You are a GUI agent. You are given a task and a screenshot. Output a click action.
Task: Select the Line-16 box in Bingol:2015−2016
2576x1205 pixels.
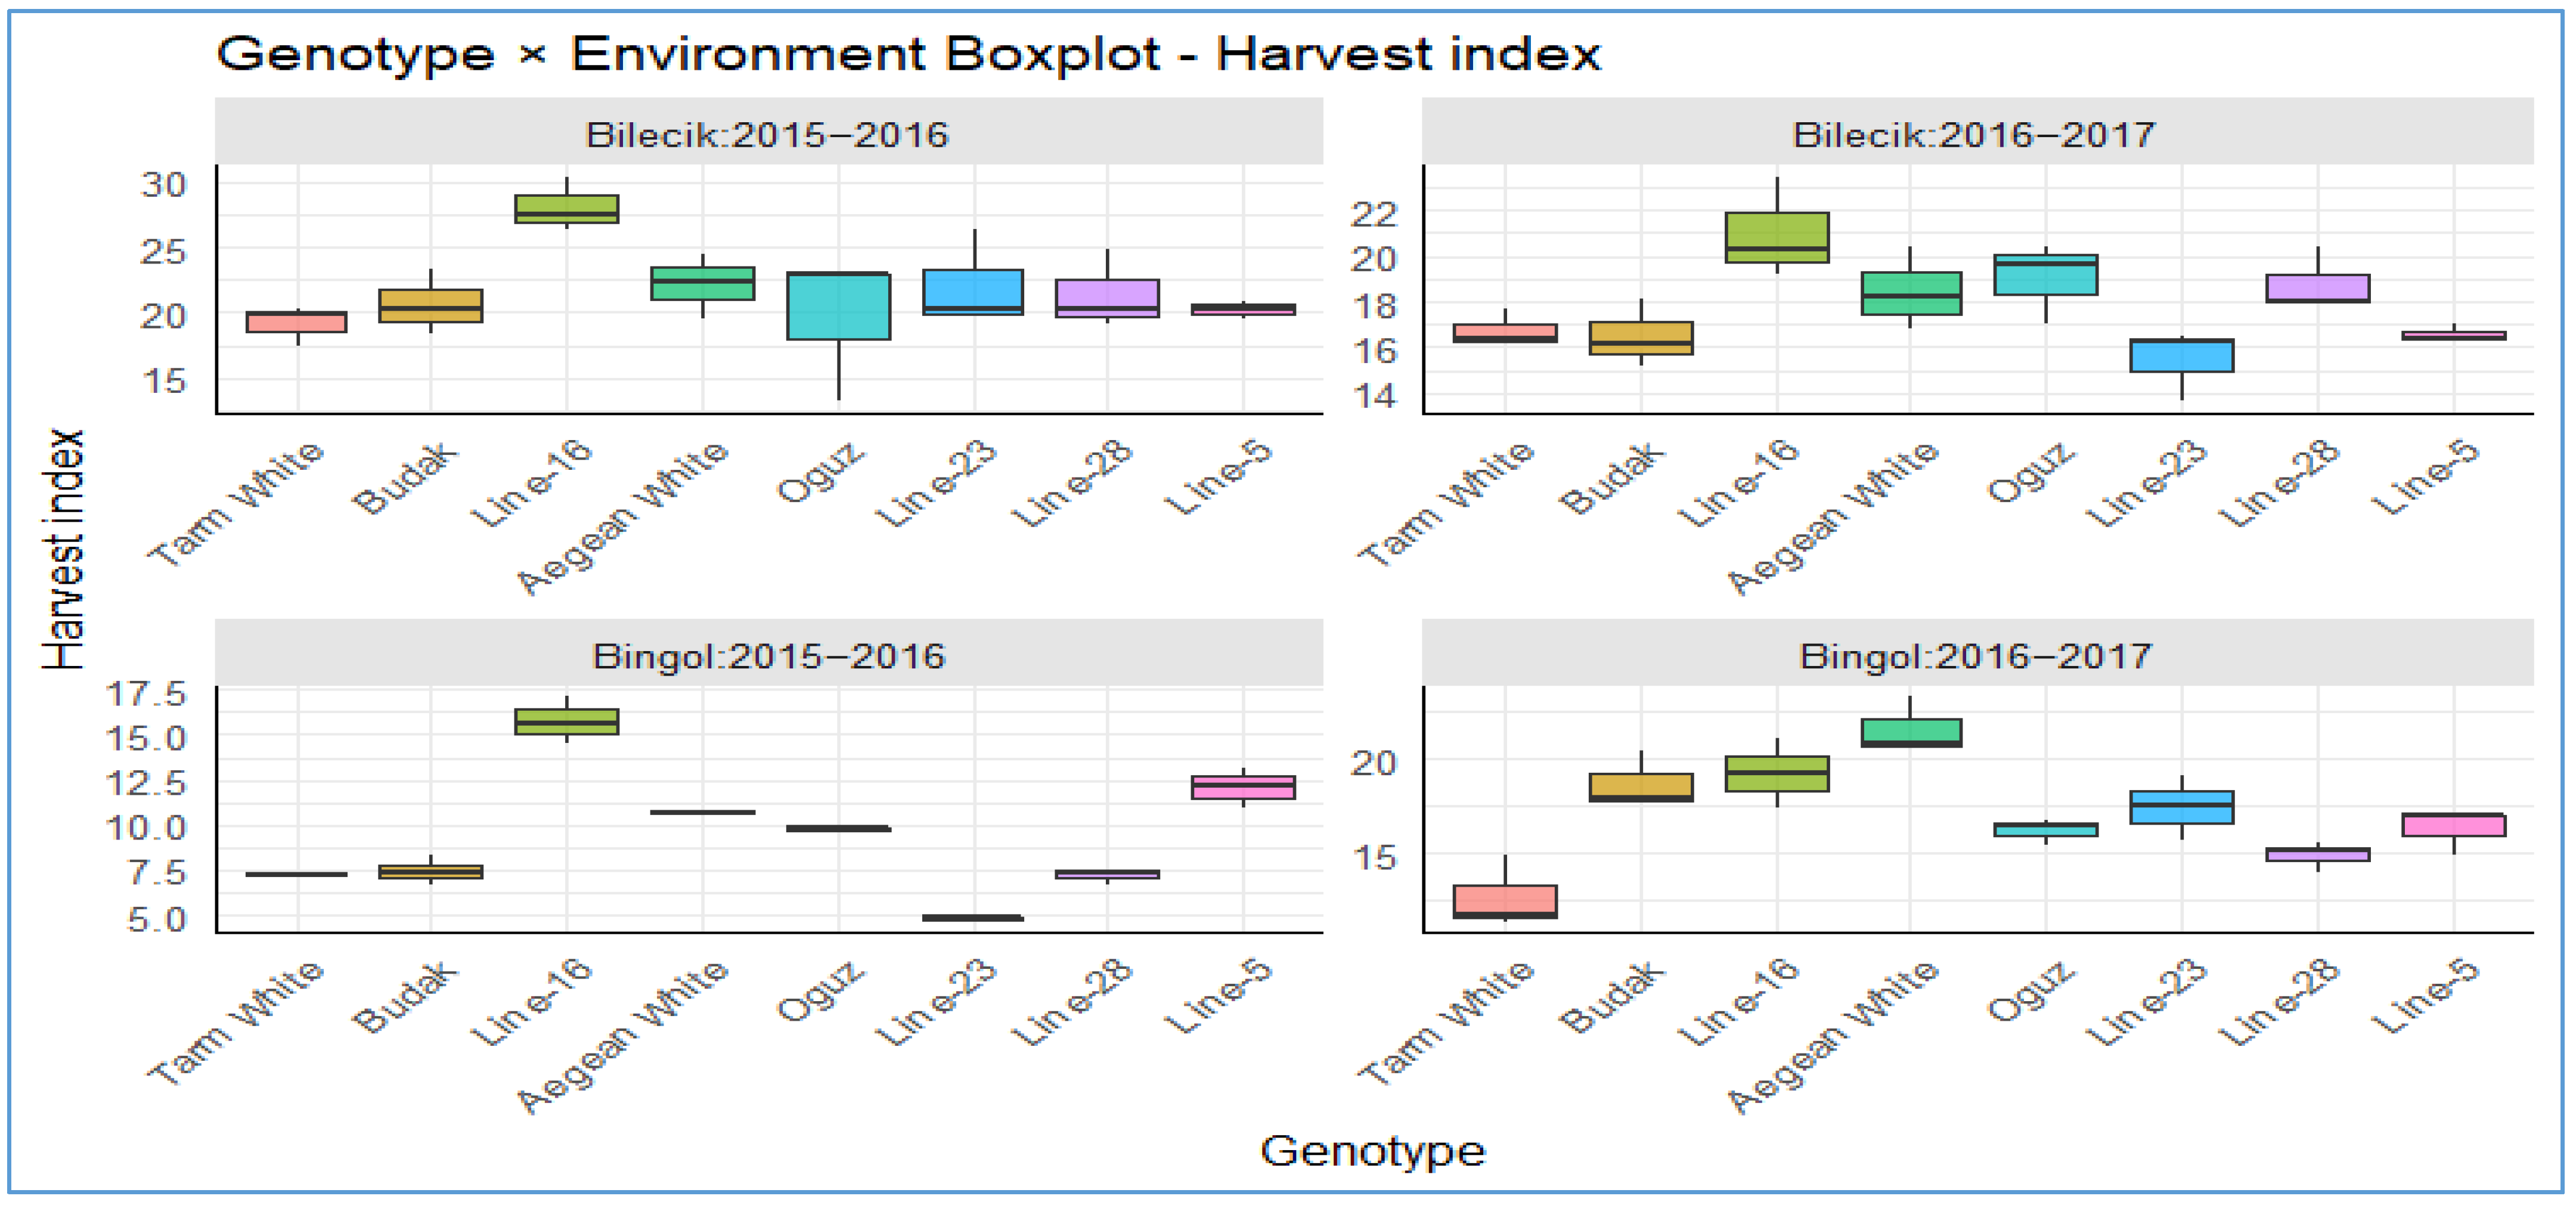[x=566, y=721]
